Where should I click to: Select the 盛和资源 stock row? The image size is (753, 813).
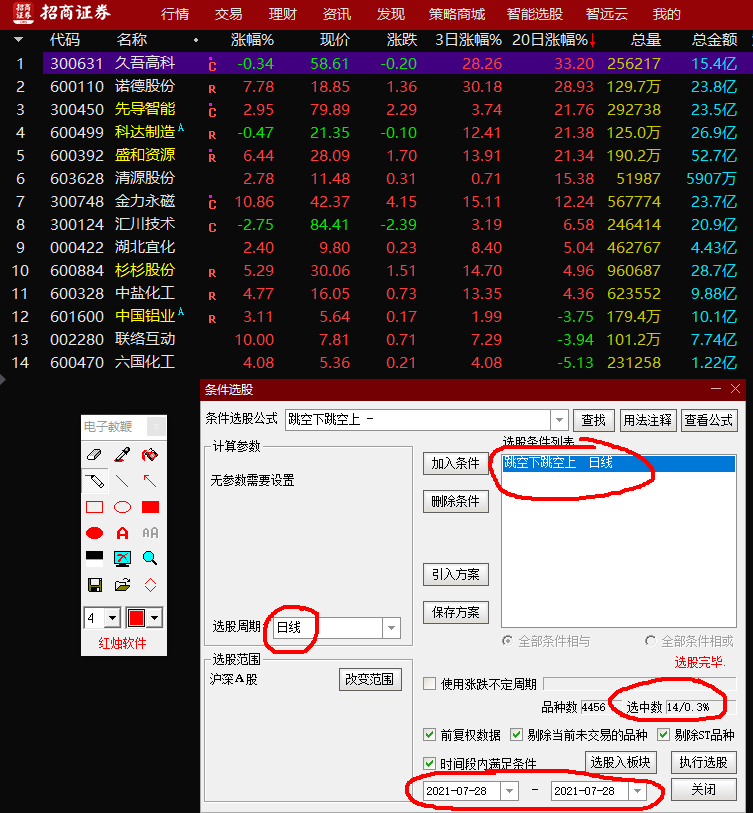(x=376, y=156)
